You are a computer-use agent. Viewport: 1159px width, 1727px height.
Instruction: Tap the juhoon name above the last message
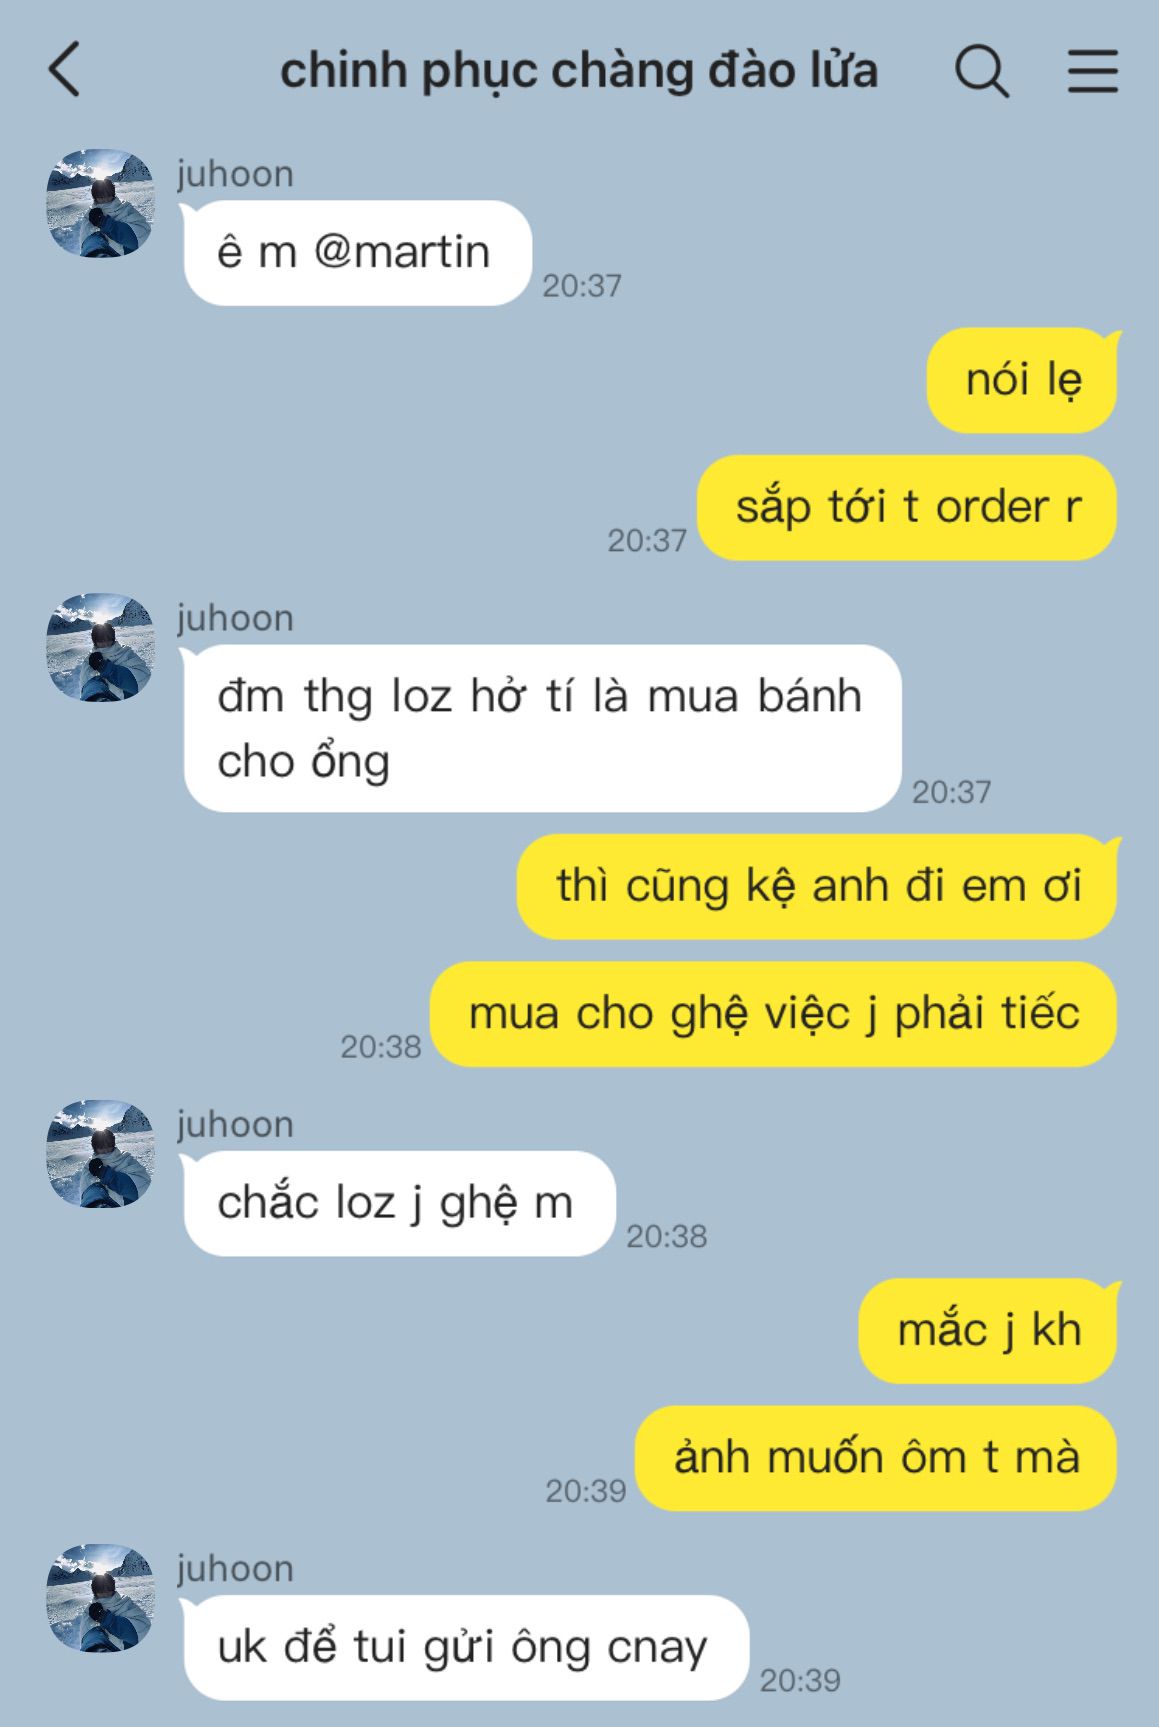(x=235, y=1569)
